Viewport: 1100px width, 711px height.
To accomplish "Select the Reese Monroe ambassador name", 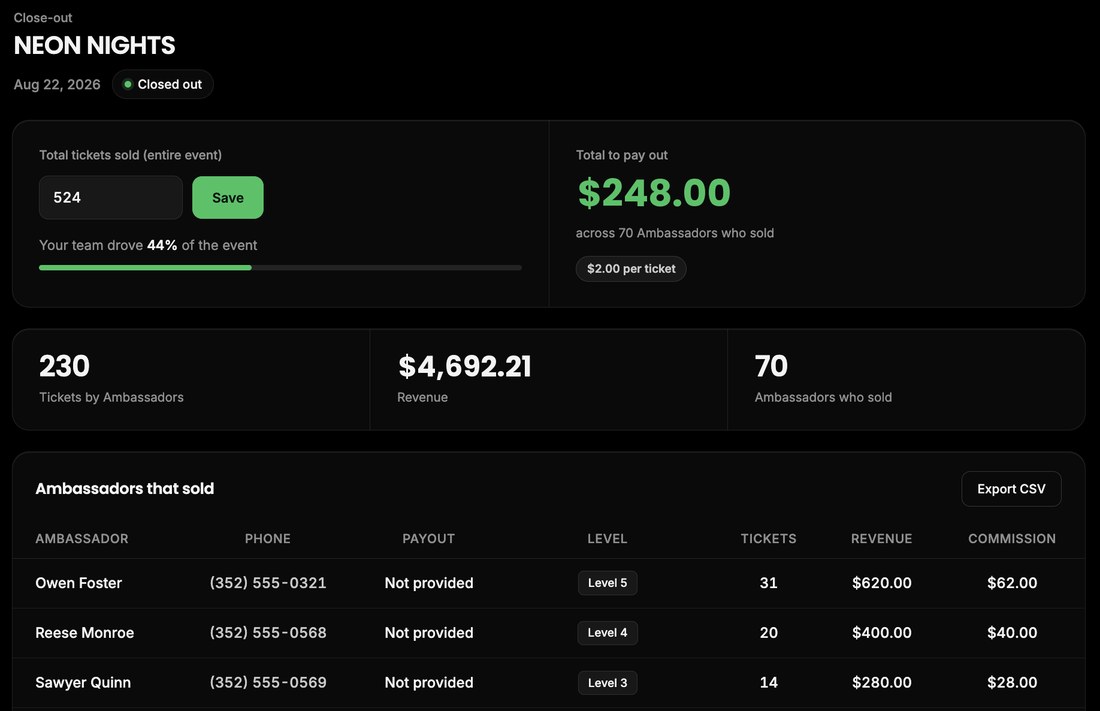I will (85, 632).
